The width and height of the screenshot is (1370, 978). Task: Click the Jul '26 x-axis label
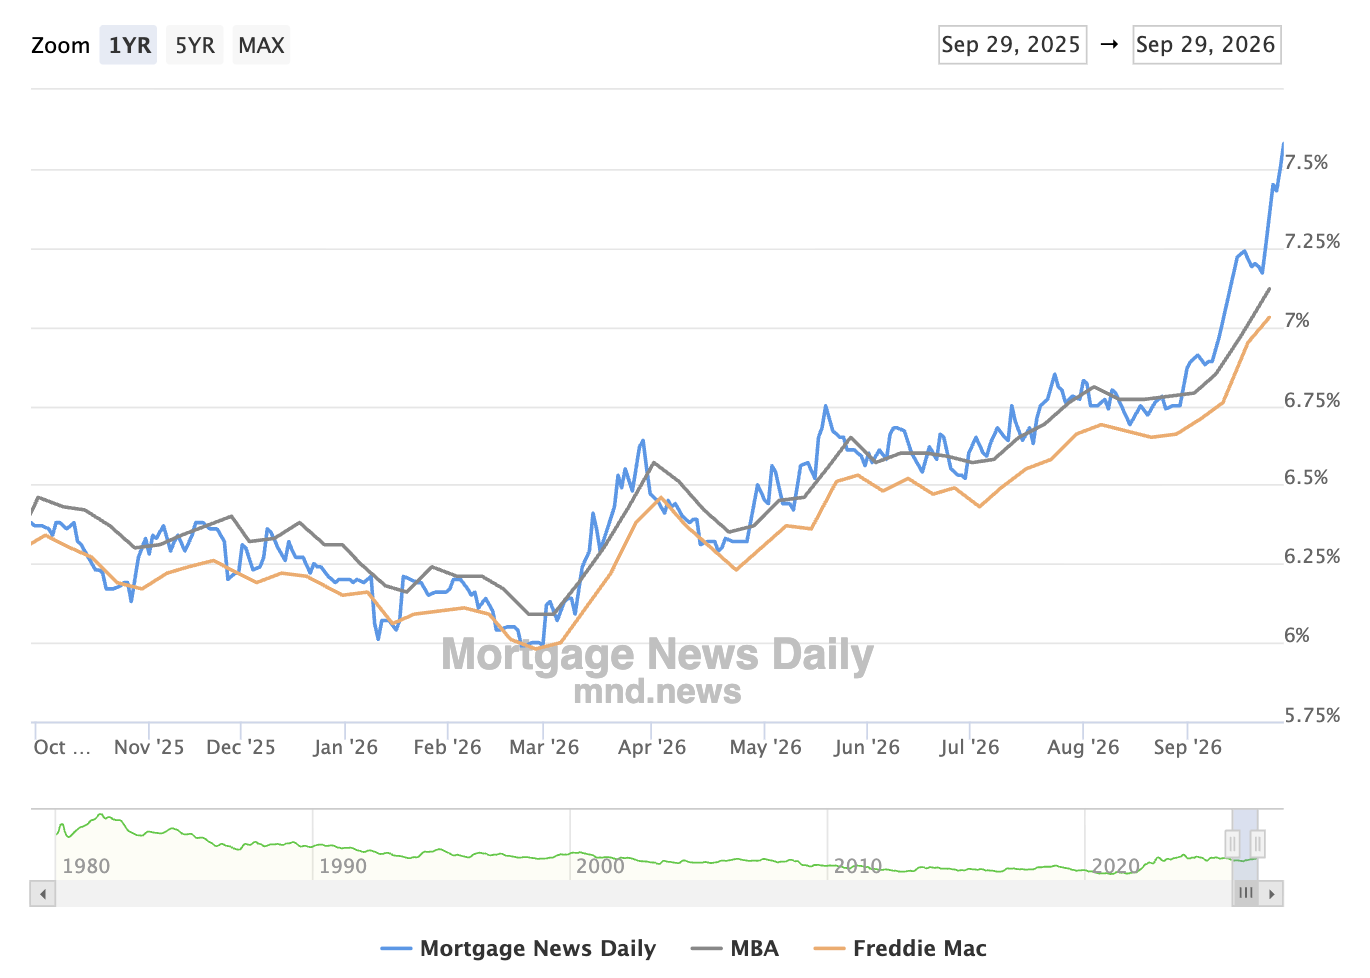click(x=969, y=747)
